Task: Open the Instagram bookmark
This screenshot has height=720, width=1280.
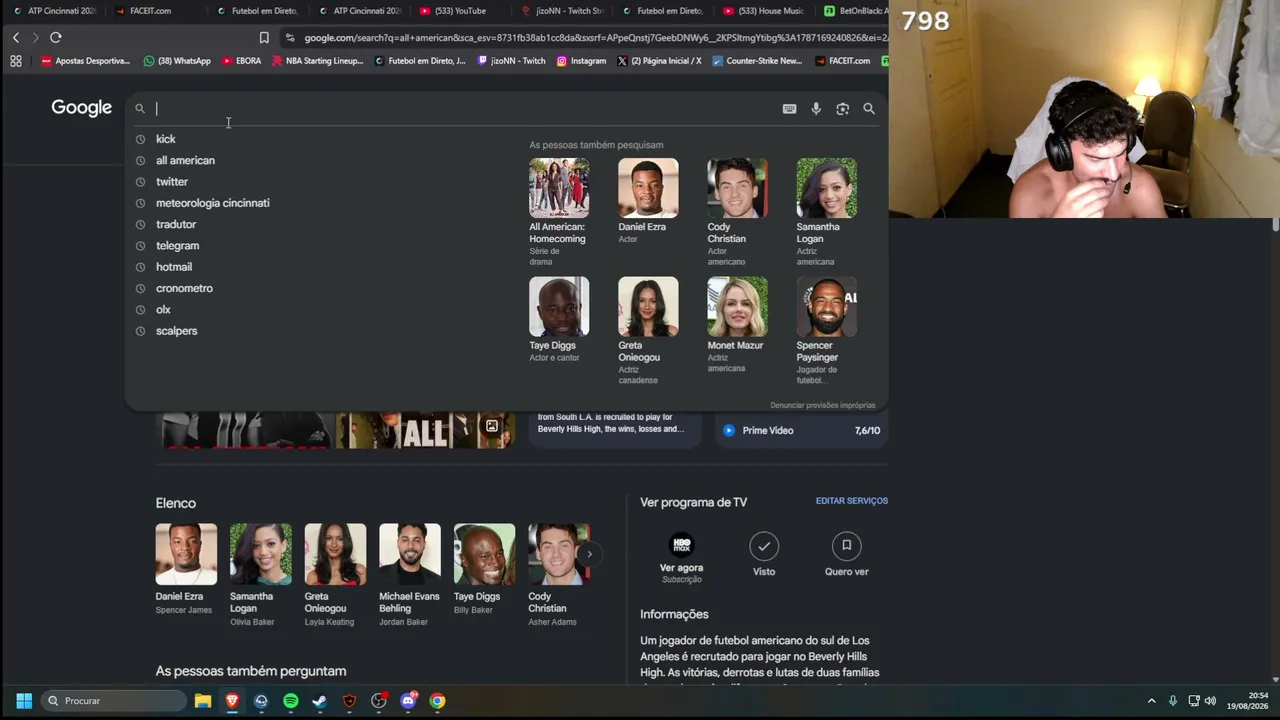Action: coord(581,61)
